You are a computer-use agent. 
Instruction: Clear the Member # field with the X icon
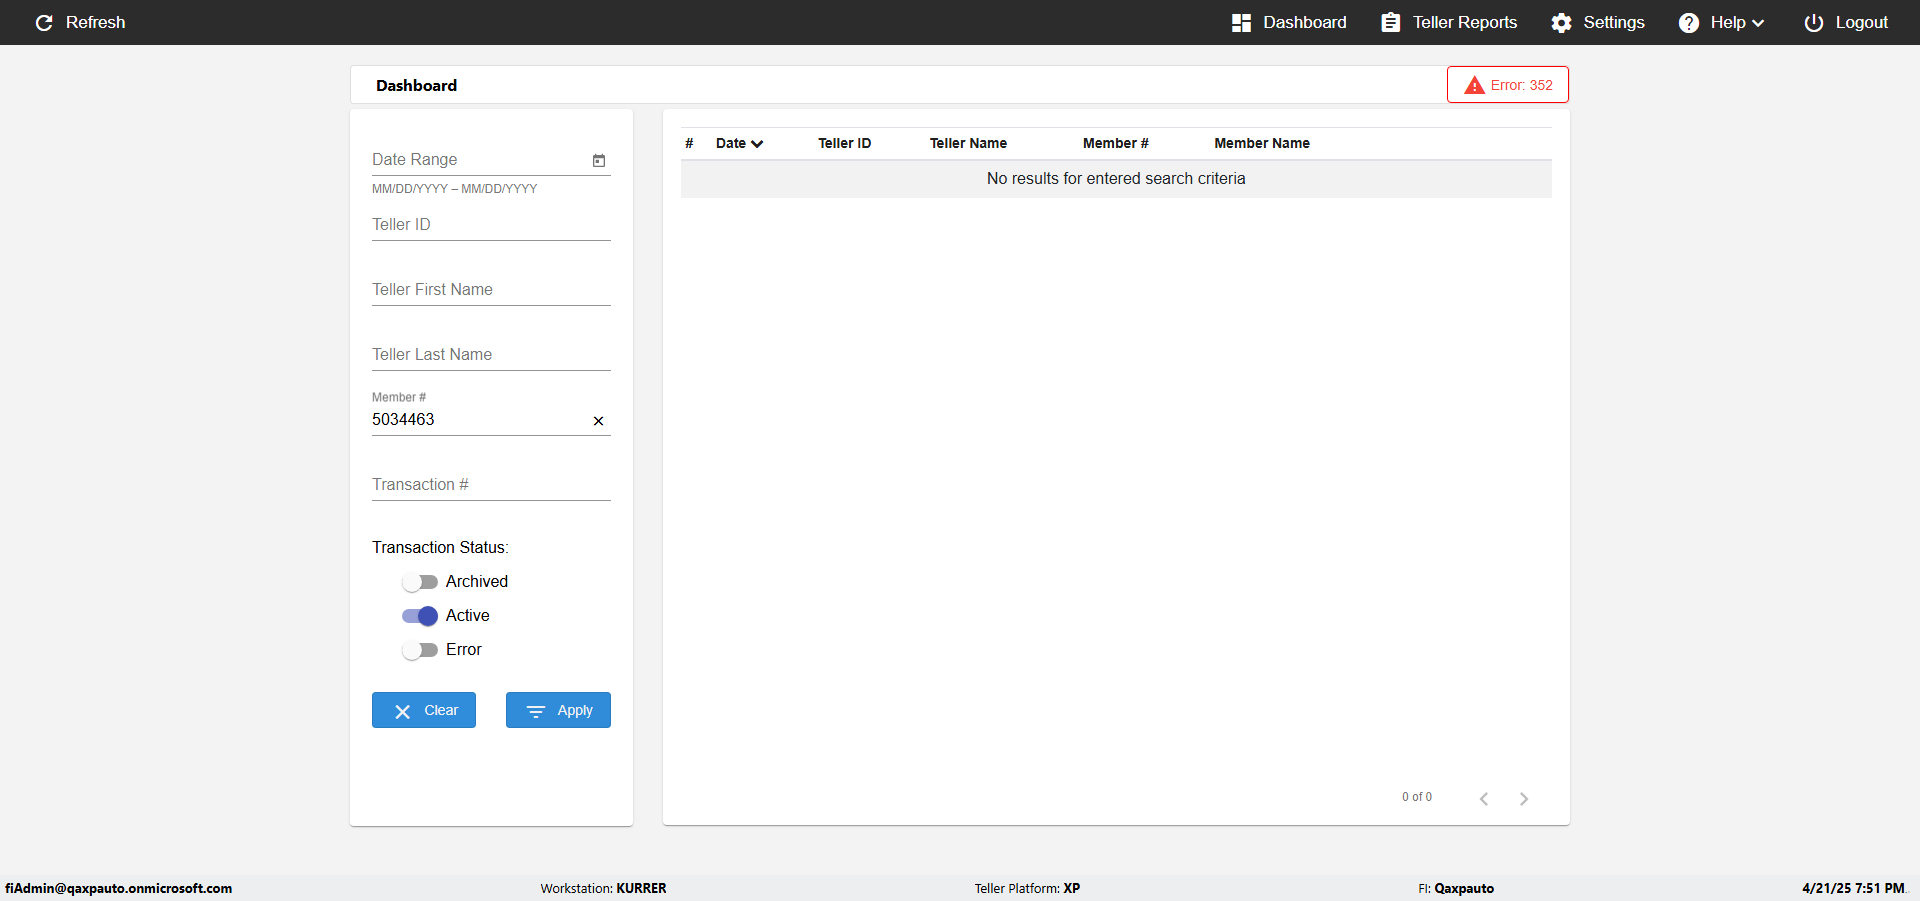click(x=598, y=421)
